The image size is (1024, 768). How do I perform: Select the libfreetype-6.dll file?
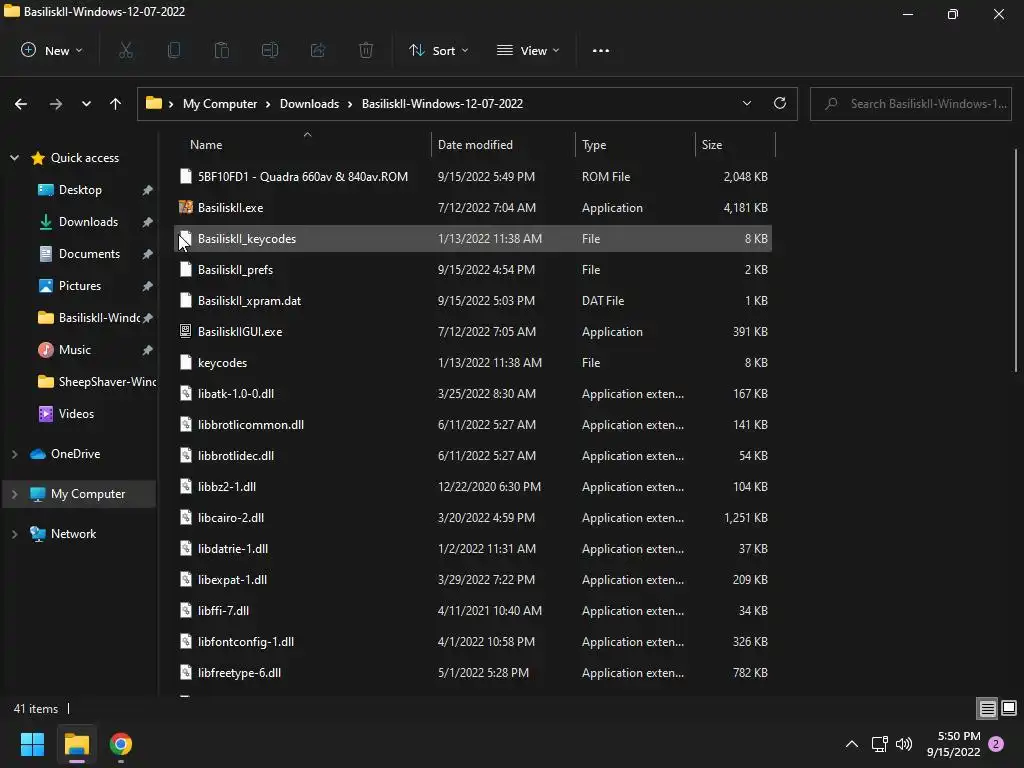(x=473, y=673)
